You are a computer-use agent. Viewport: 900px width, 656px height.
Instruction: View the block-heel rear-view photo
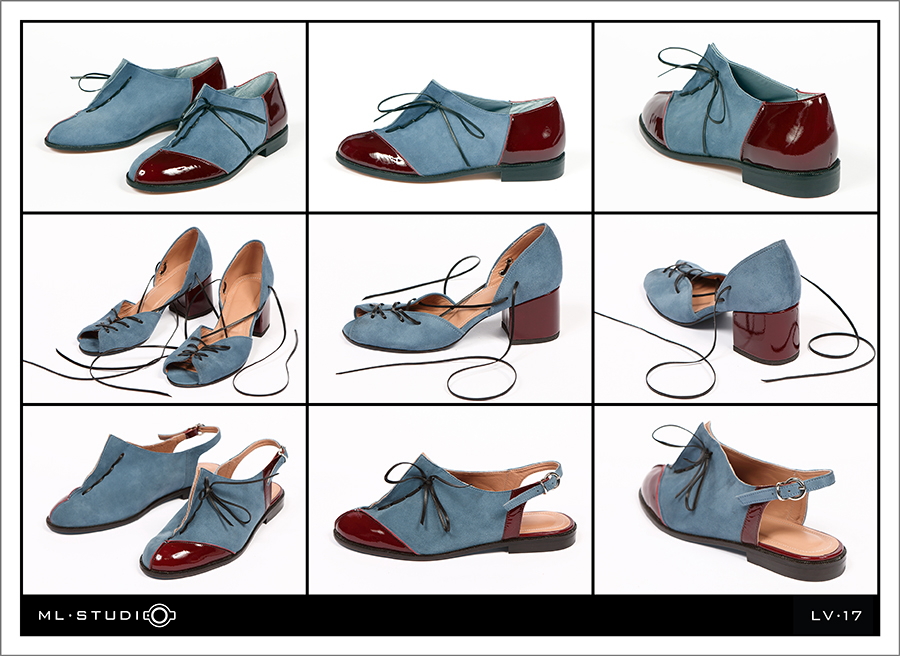click(736, 309)
